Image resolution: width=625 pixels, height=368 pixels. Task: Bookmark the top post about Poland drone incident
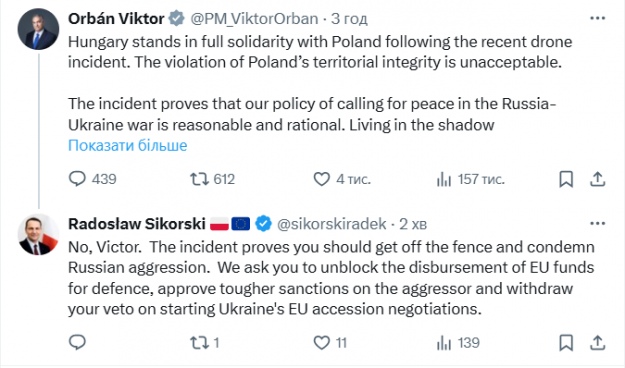(566, 179)
